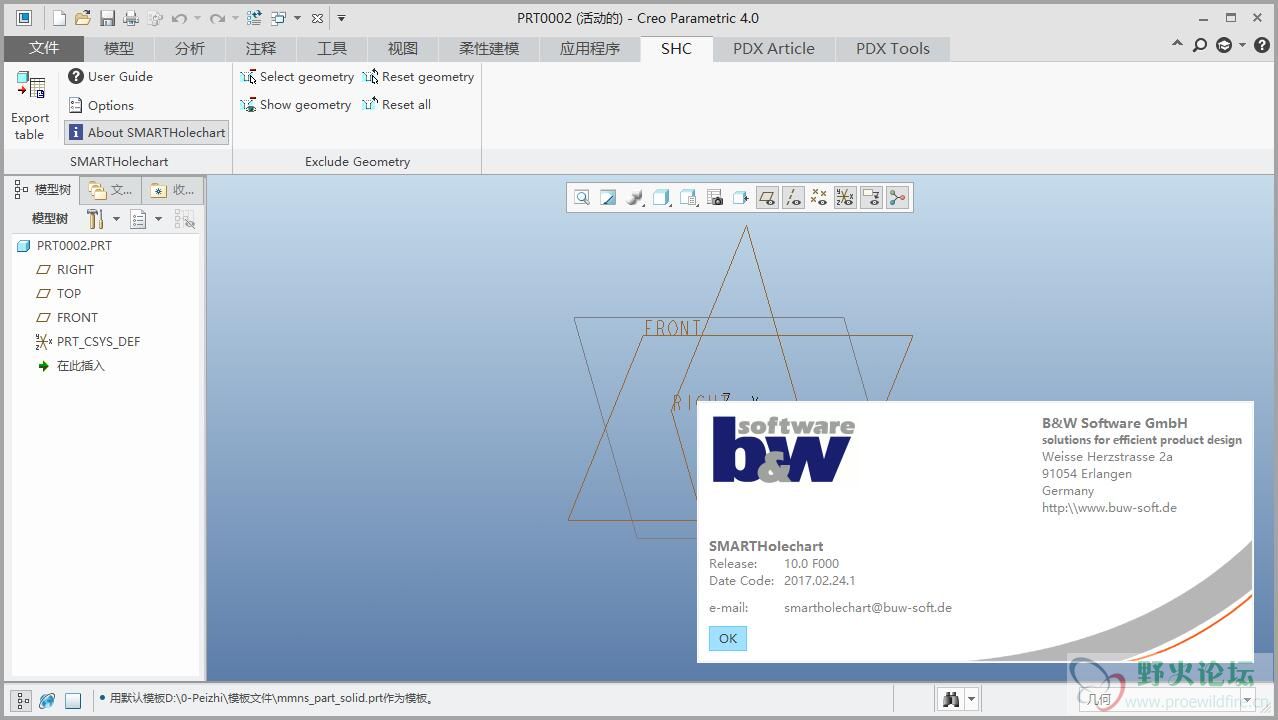Select PRT0002.PRT in the model tree
Image resolution: width=1278 pixels, height=720 pixels.
(64, 245)
